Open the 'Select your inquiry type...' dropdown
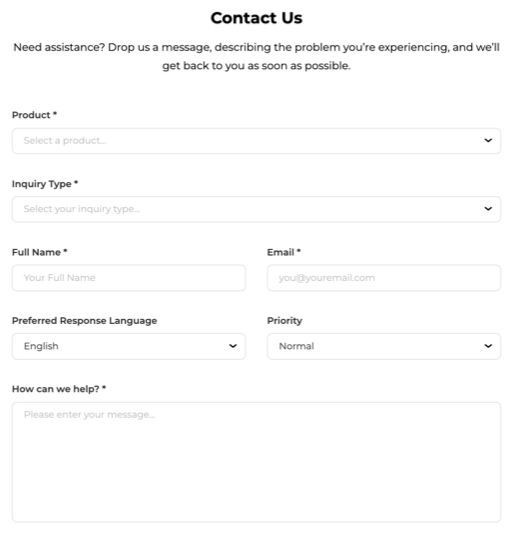Screen dimensions: 521x535 pyautogui.click(x=256, y=209)
